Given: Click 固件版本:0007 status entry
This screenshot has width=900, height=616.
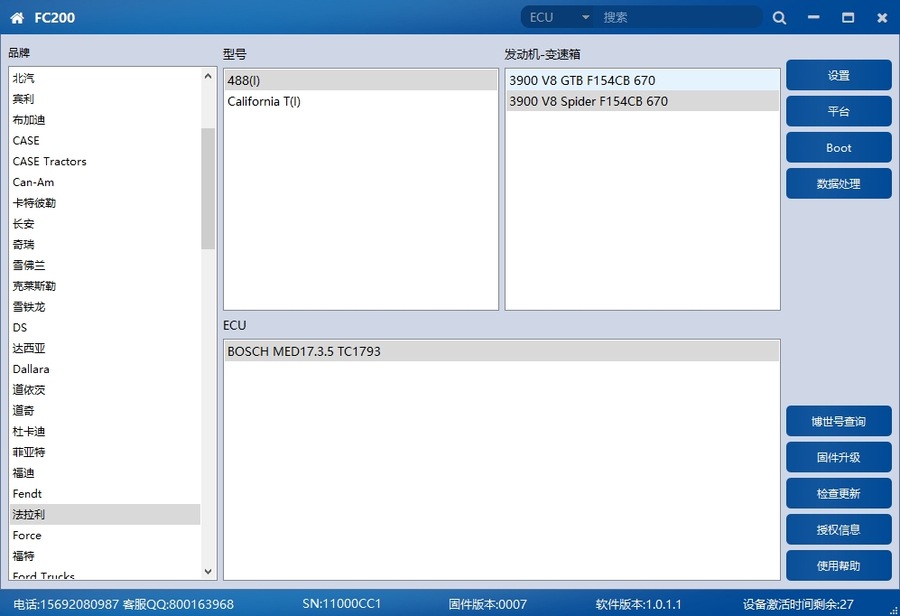Looking at the screenshot, I should tap(487, 604).
